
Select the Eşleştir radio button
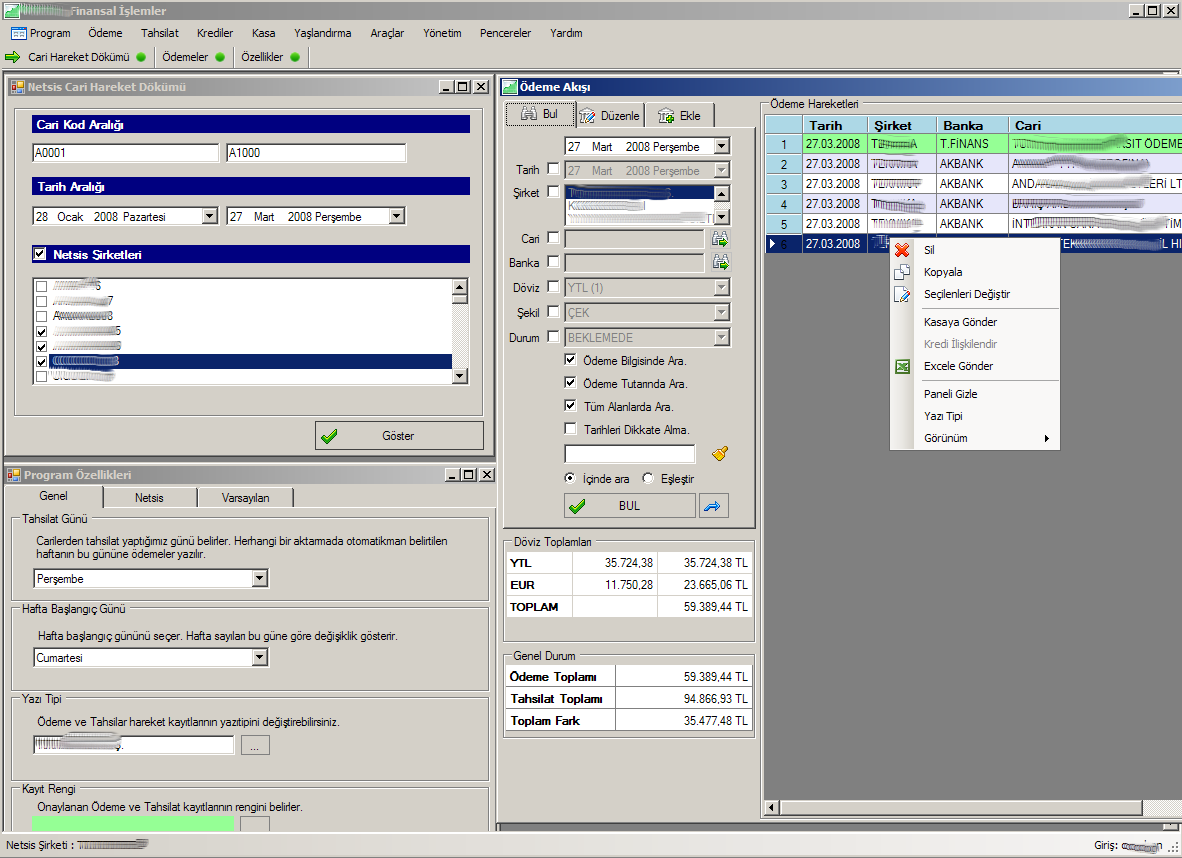point(648,479)
